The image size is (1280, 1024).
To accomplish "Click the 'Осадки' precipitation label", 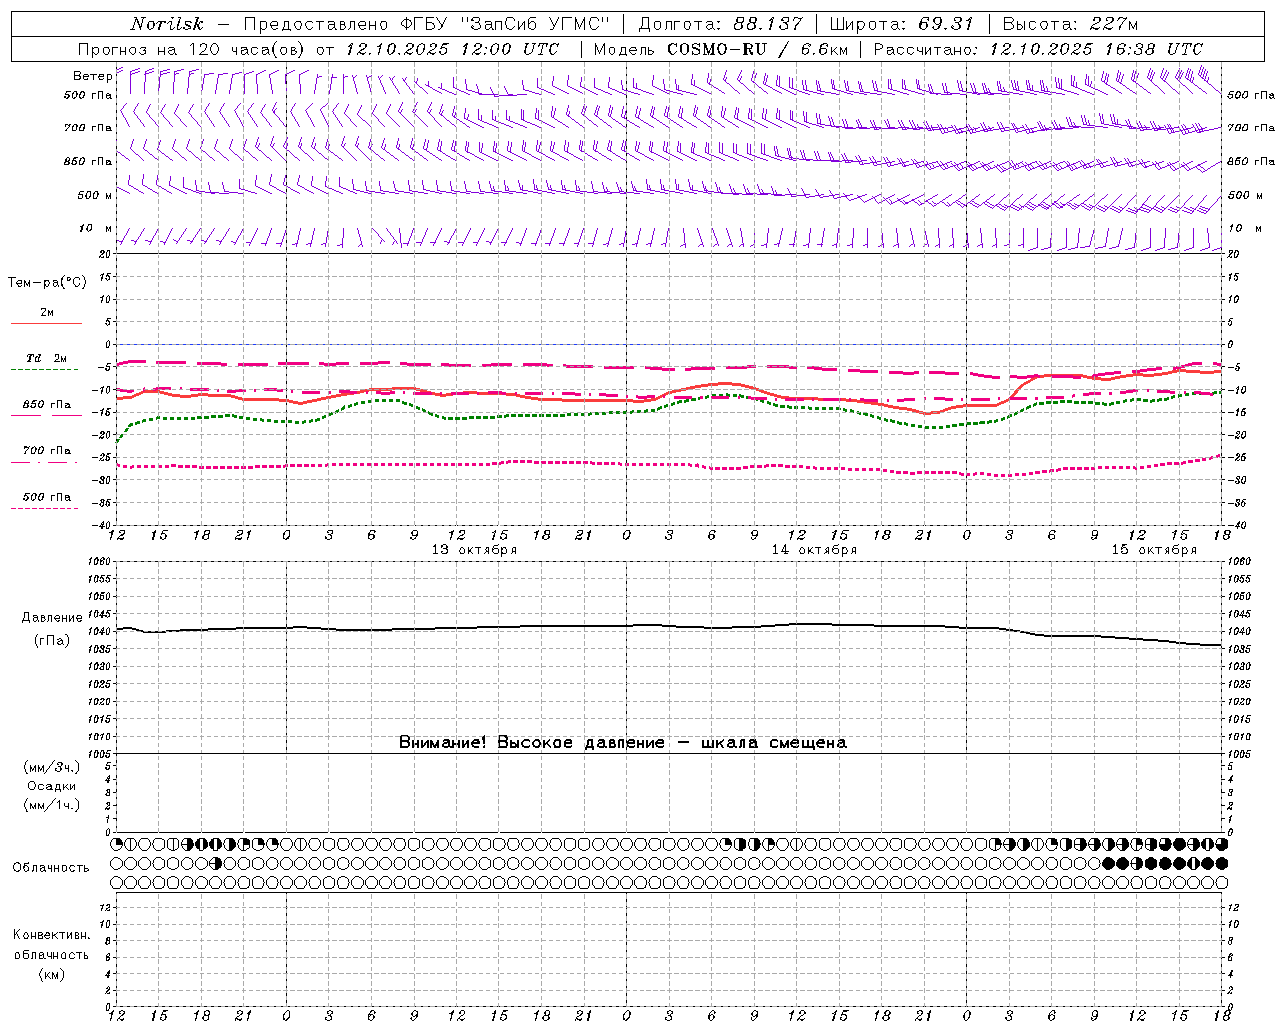I will [52, 786].
